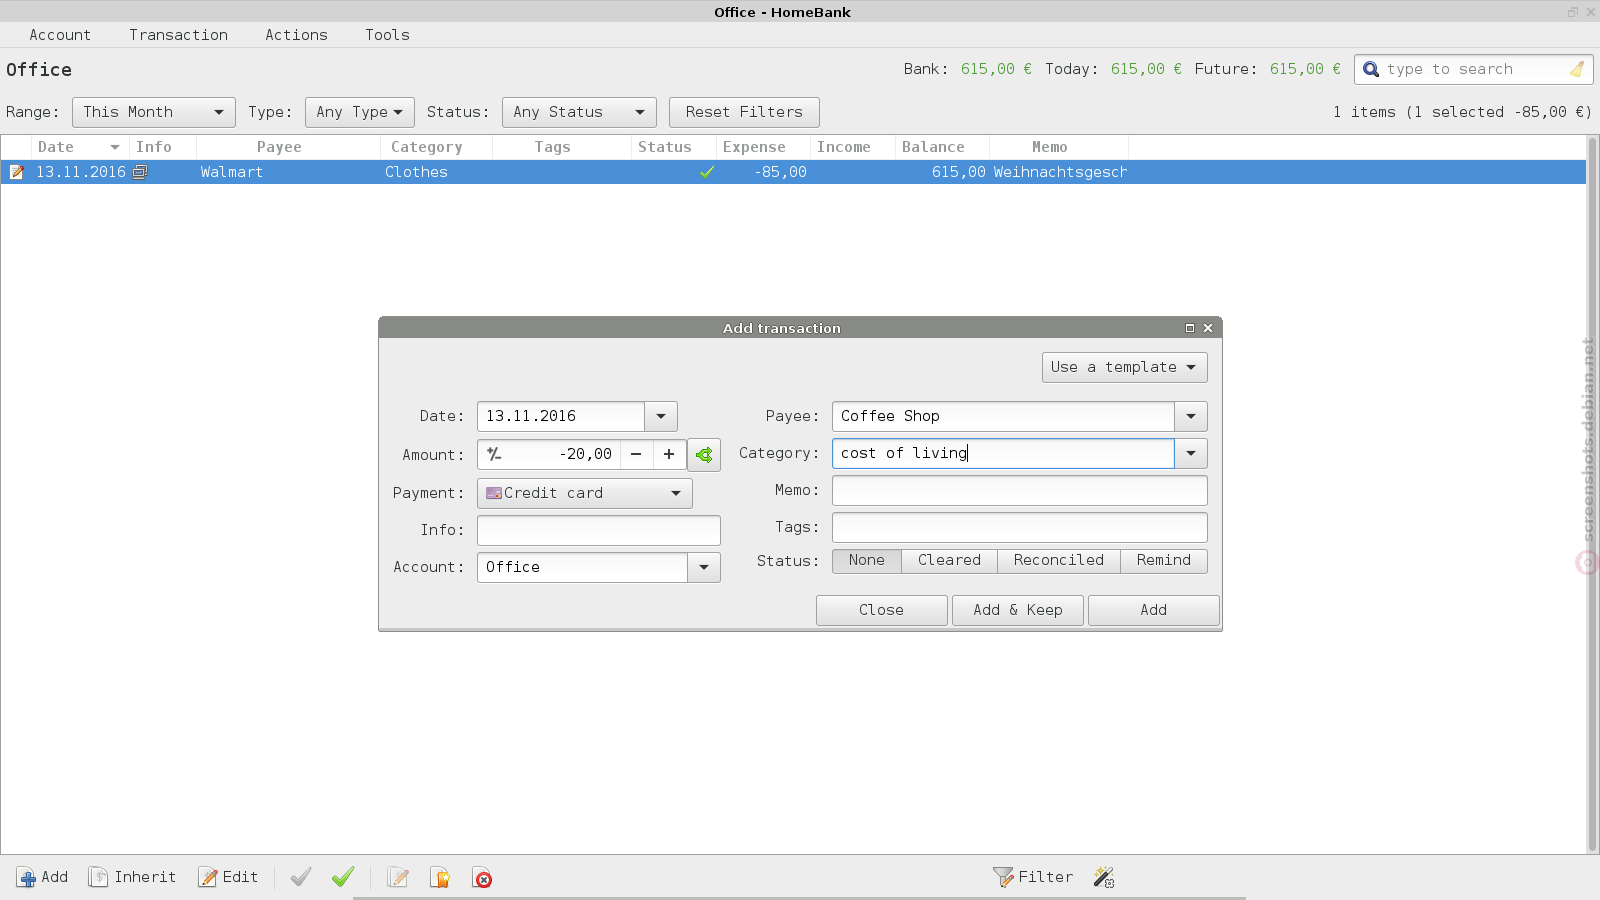Open the Transaction menu
Viewport: 1600px width, 900px height.
[178, 35]
